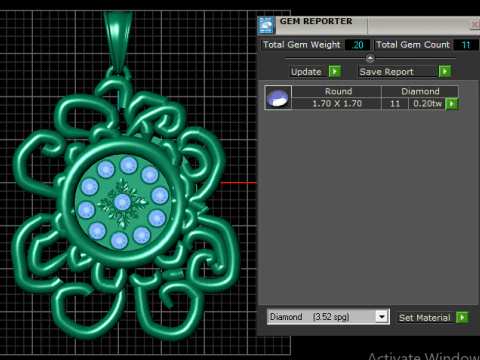Click the green arrow beside Update
This screenshot has width=480, height=360.
(335, 71)
